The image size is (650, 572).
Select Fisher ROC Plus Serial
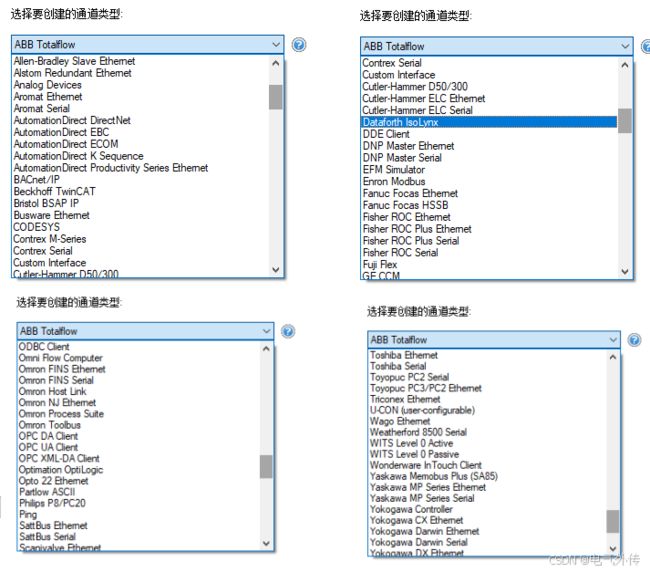(x=411, y=241)
